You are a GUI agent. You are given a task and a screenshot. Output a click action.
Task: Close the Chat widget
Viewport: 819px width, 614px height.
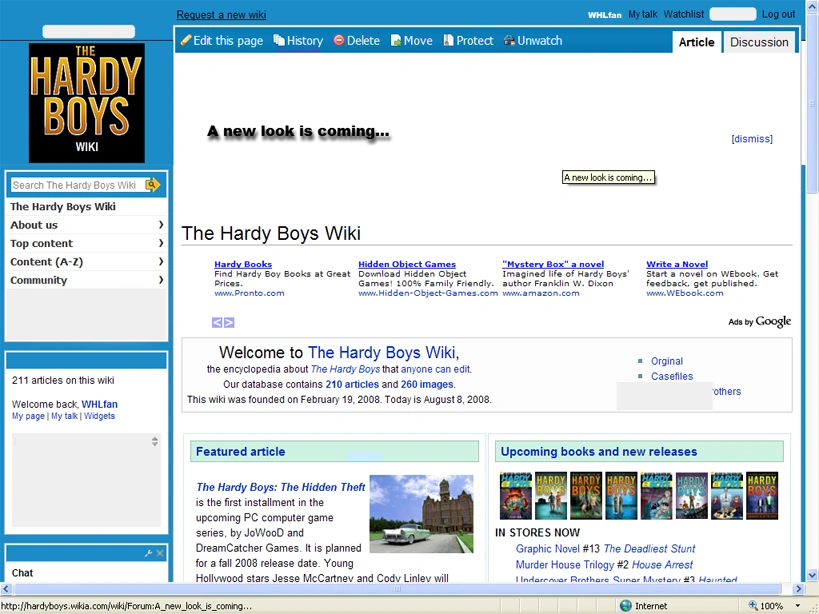point(160,553)
